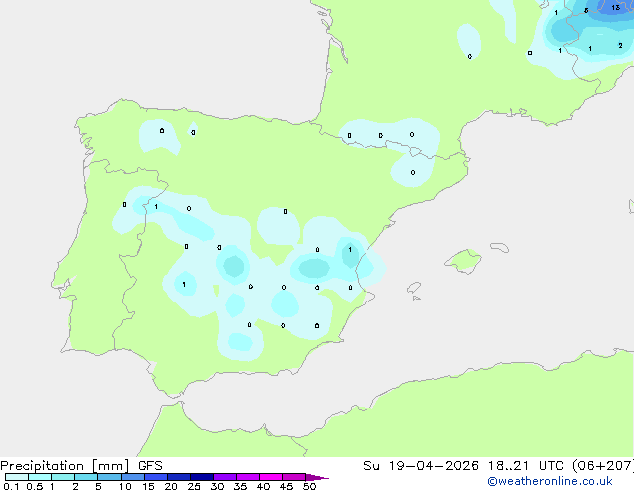
Task: Click the above-50 mm arrow legend tip
Action: coord(317,477)
